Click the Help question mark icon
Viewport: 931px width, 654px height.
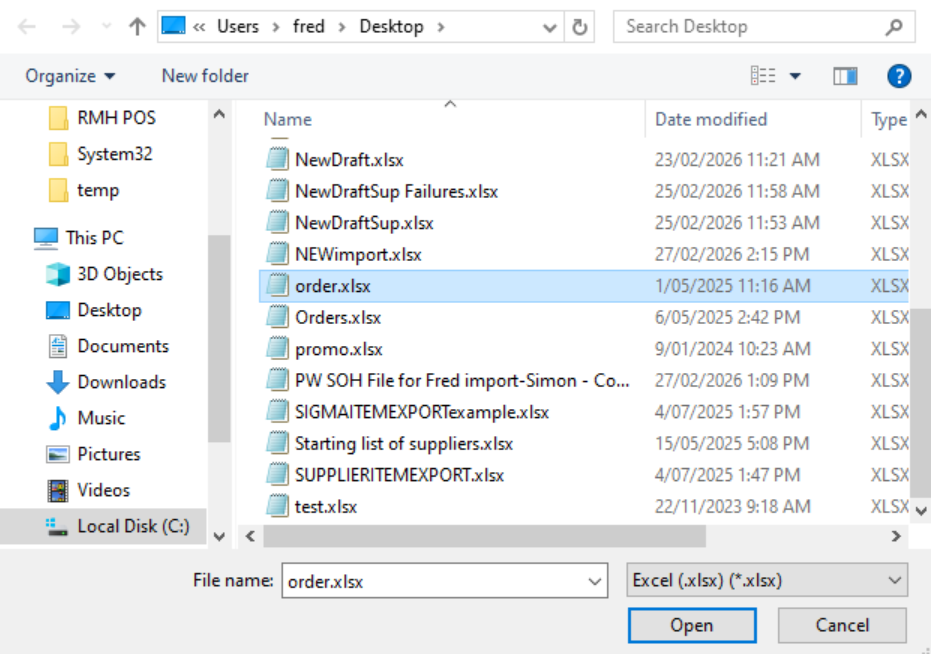tap(898, 76)
